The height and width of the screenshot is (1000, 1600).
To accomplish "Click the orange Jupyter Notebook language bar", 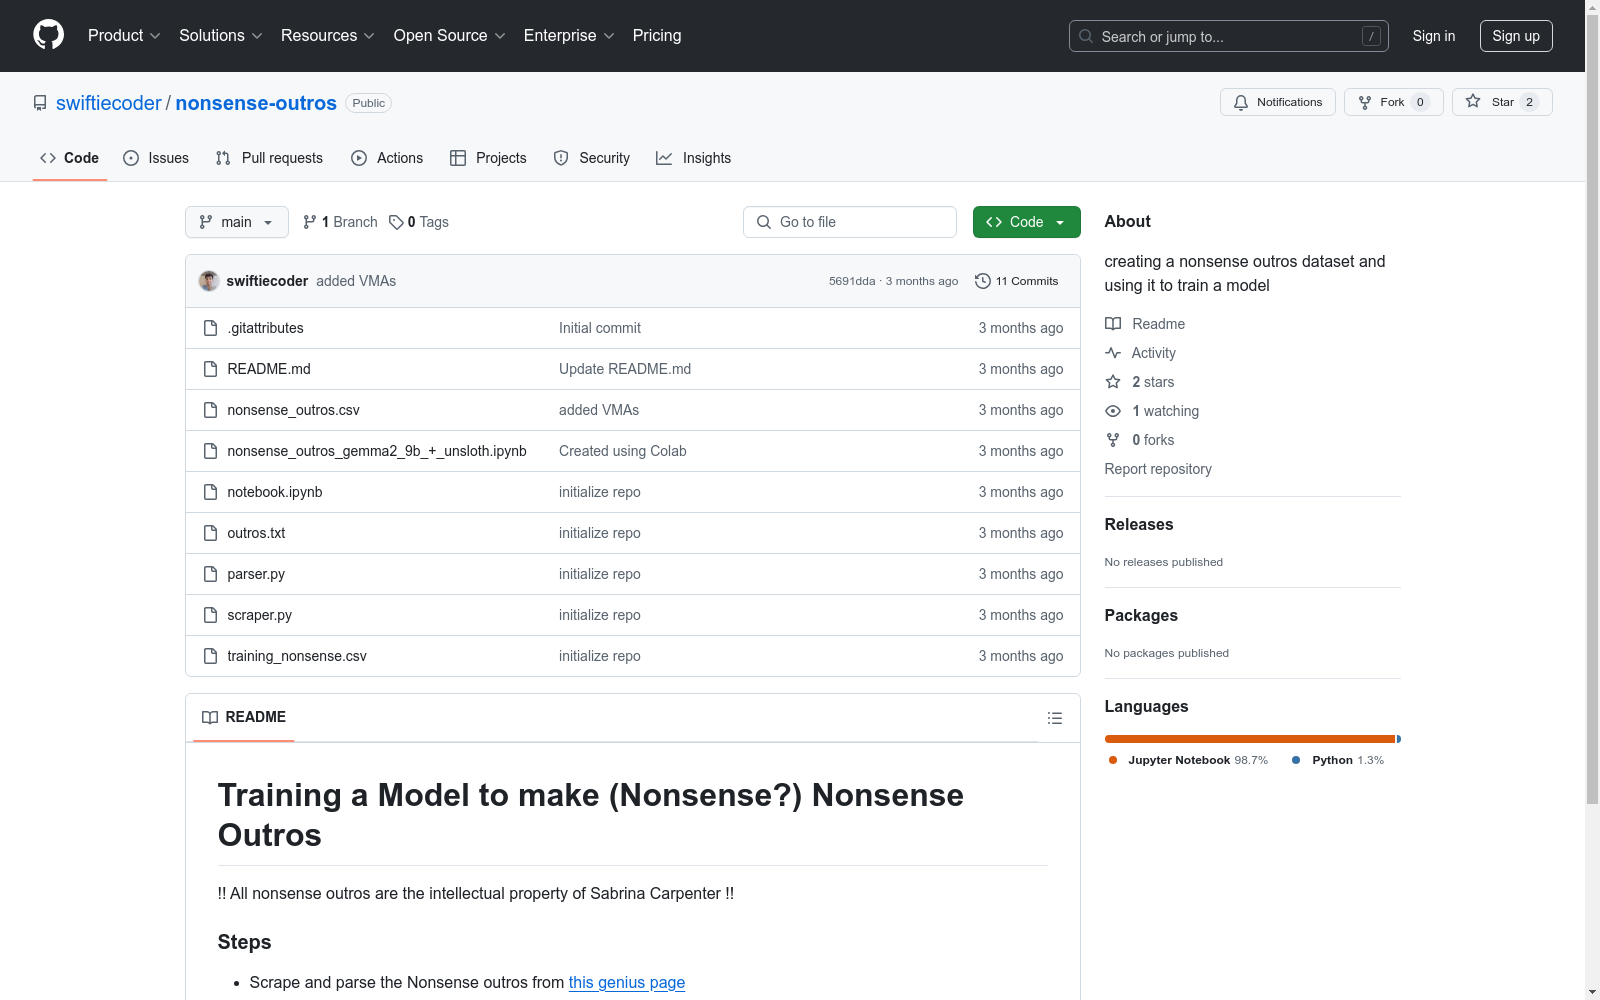I will pos(1250,739).
